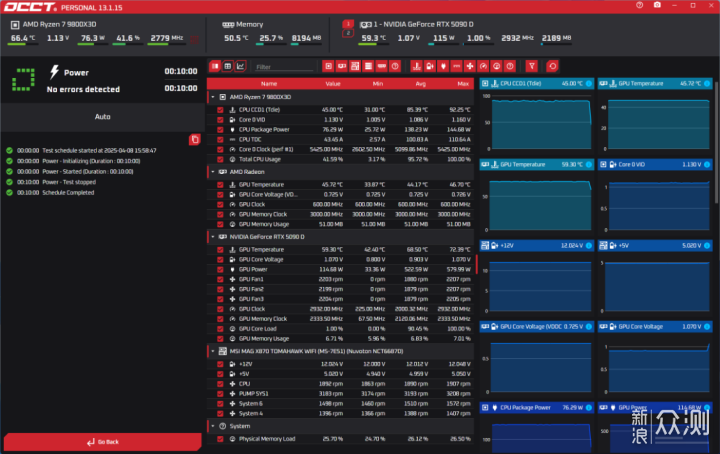Copy the test log to clipboard
The height and width of the screenshot is (454, 720).
195,140
